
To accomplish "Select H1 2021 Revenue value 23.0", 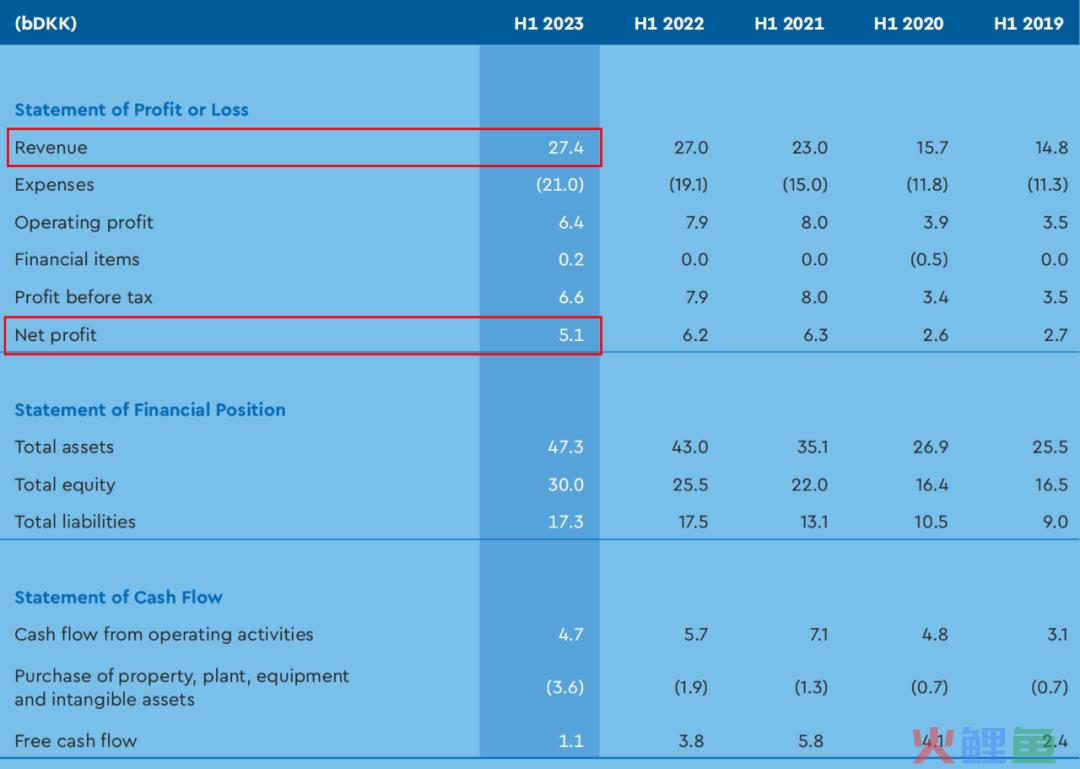I will [x=810, y=147].
